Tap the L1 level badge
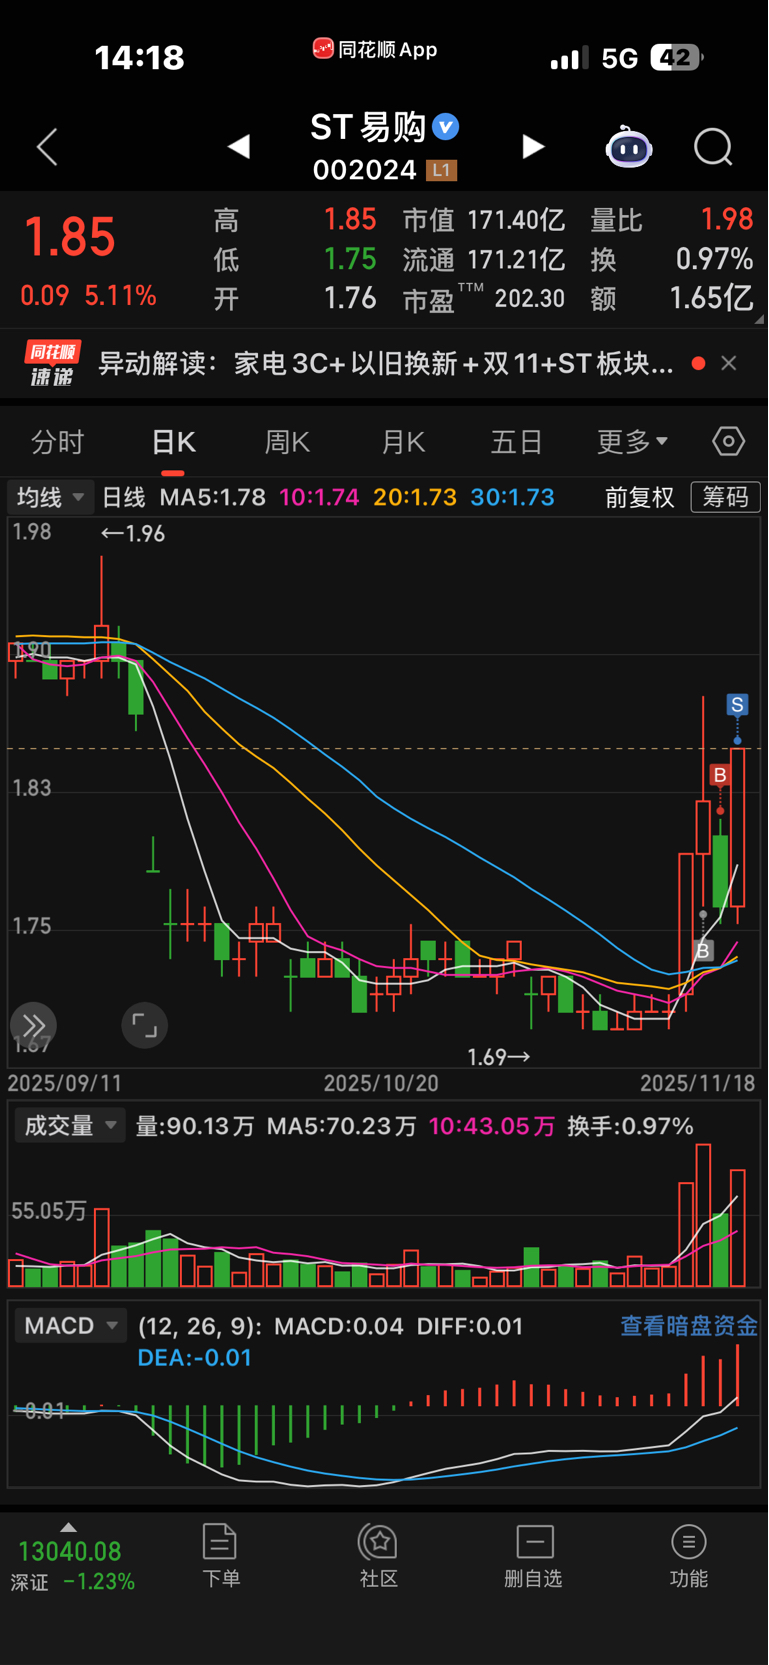Viewport: 769px width, 1665px height. pos(441,170)
